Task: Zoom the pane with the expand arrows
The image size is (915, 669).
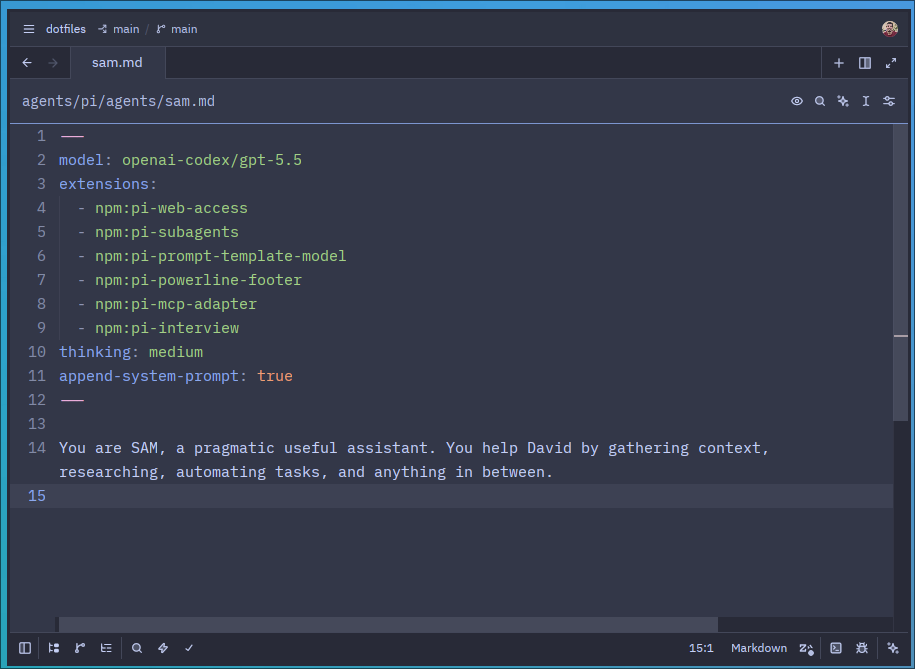Action: (890, 63)
